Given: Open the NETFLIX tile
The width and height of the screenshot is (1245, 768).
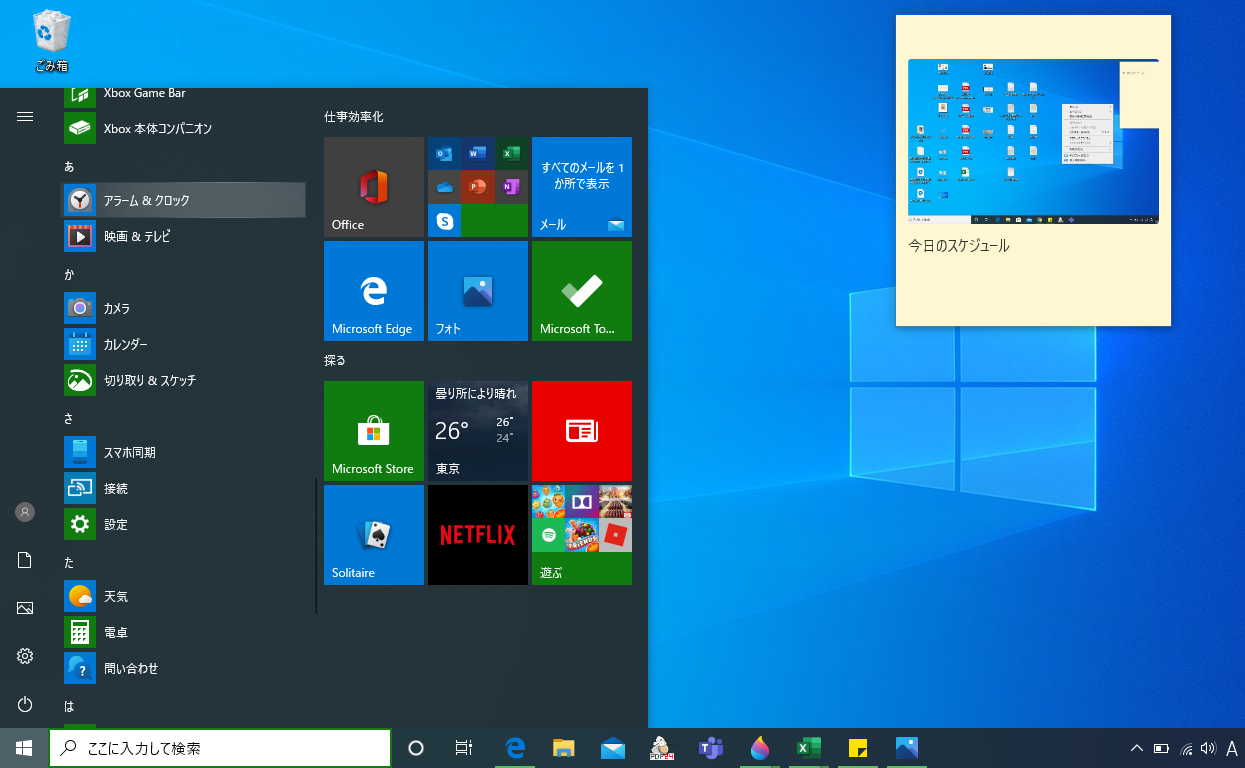Looking at the screenshot, I should click(478, 535).
